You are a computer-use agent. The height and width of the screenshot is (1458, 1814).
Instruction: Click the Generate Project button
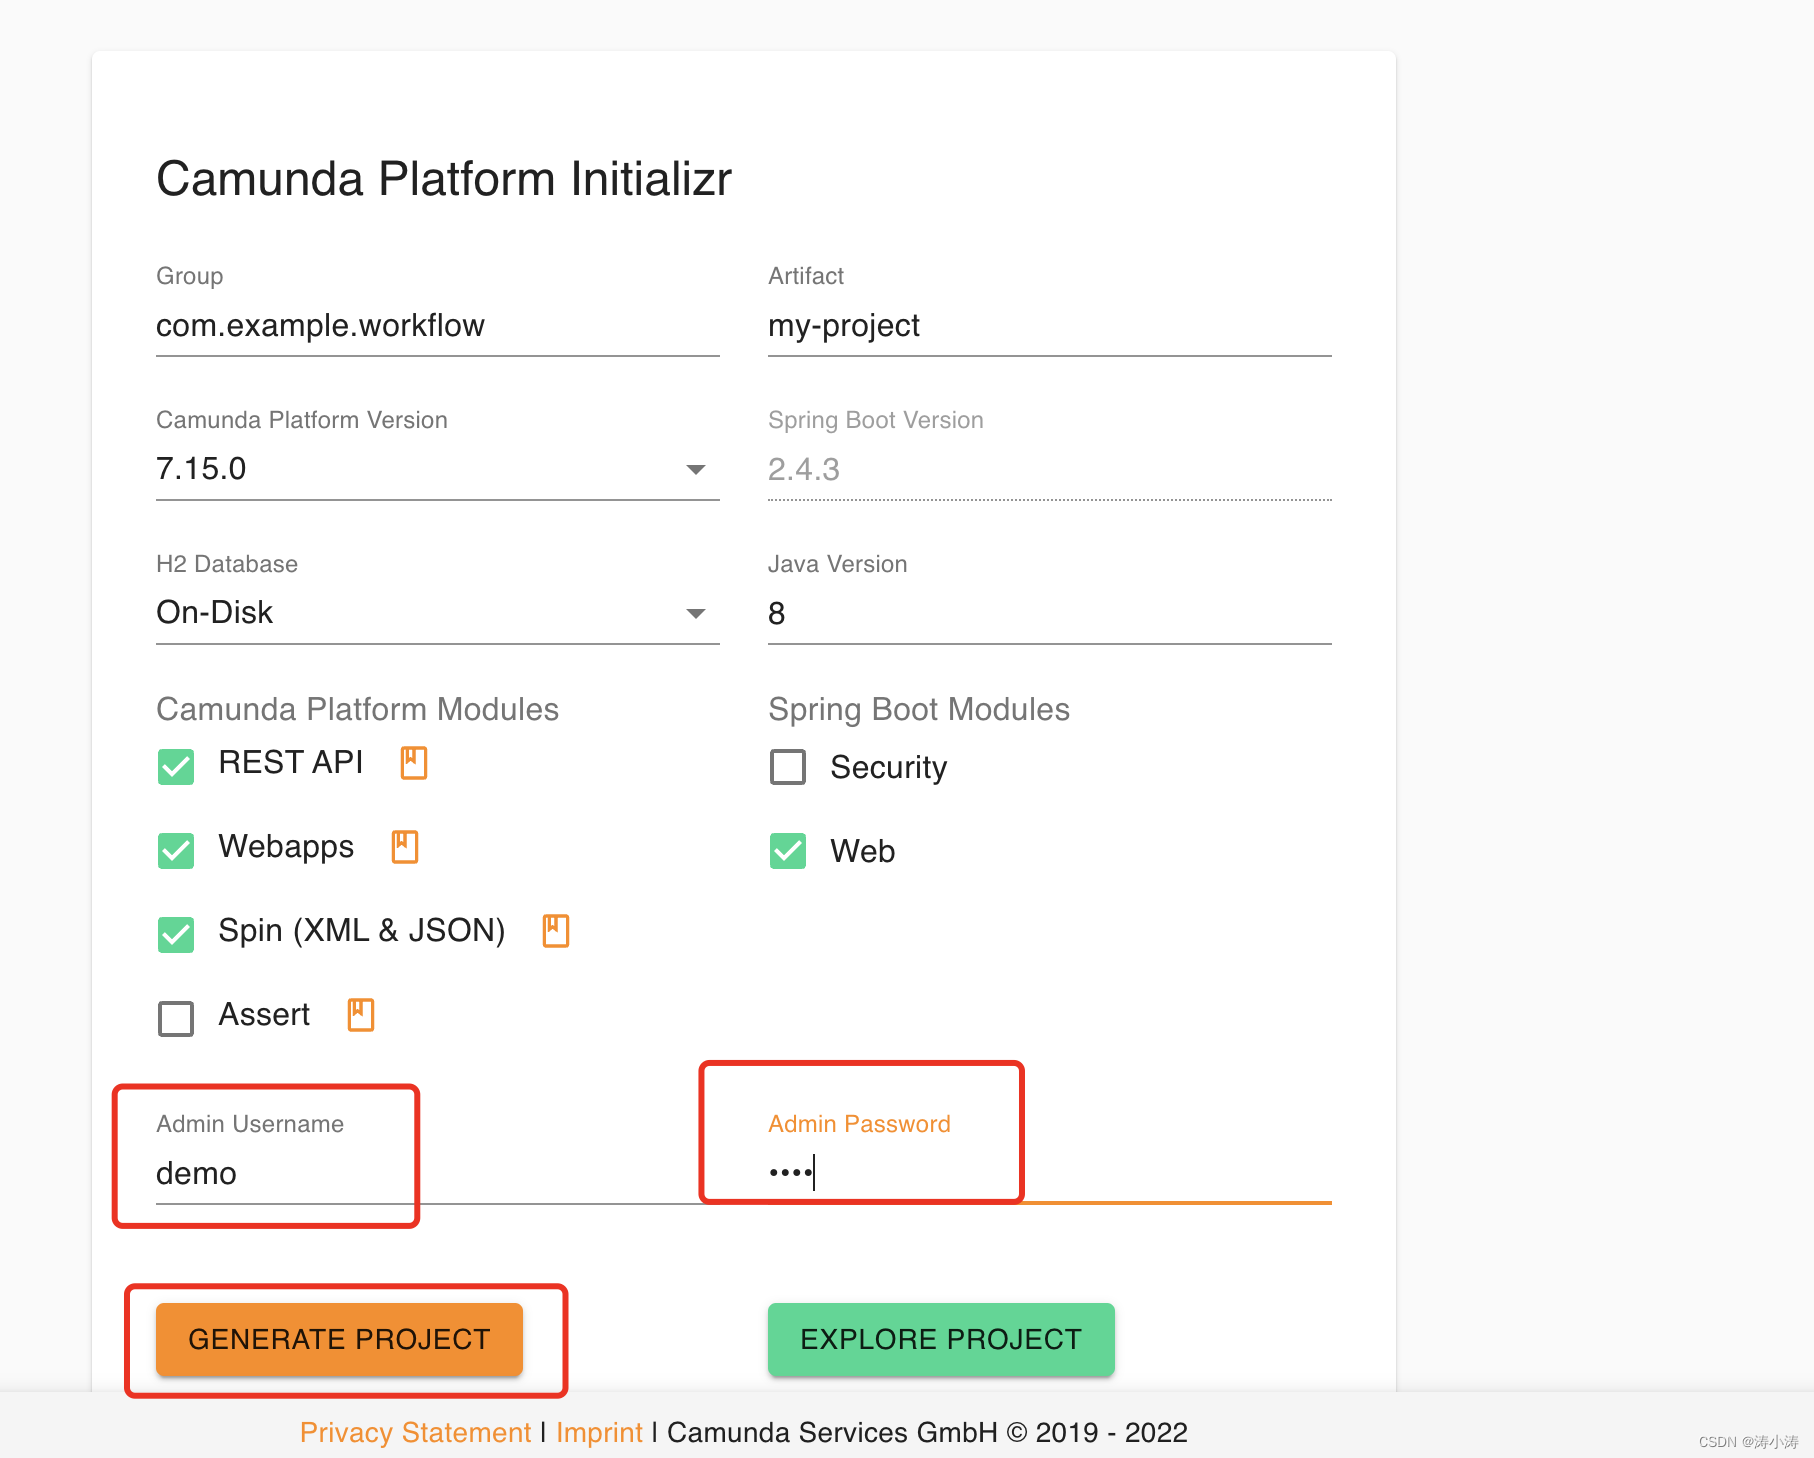(x=339, y=1339)
